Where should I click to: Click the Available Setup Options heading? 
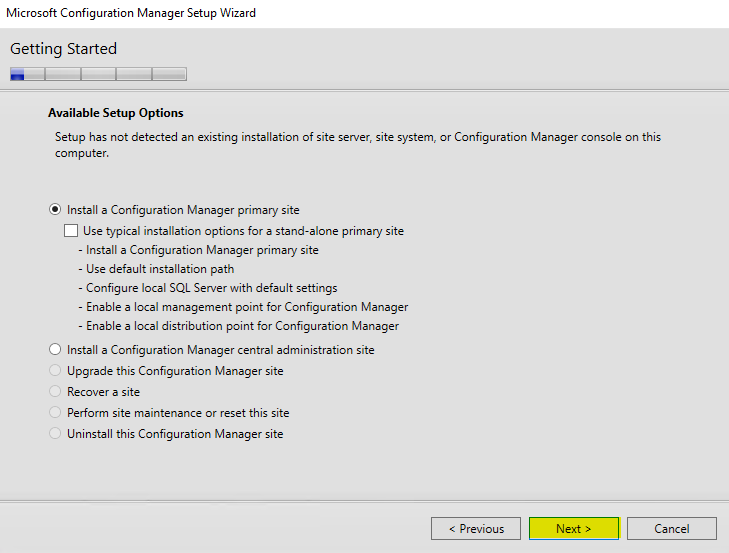[x=116, y=113]
